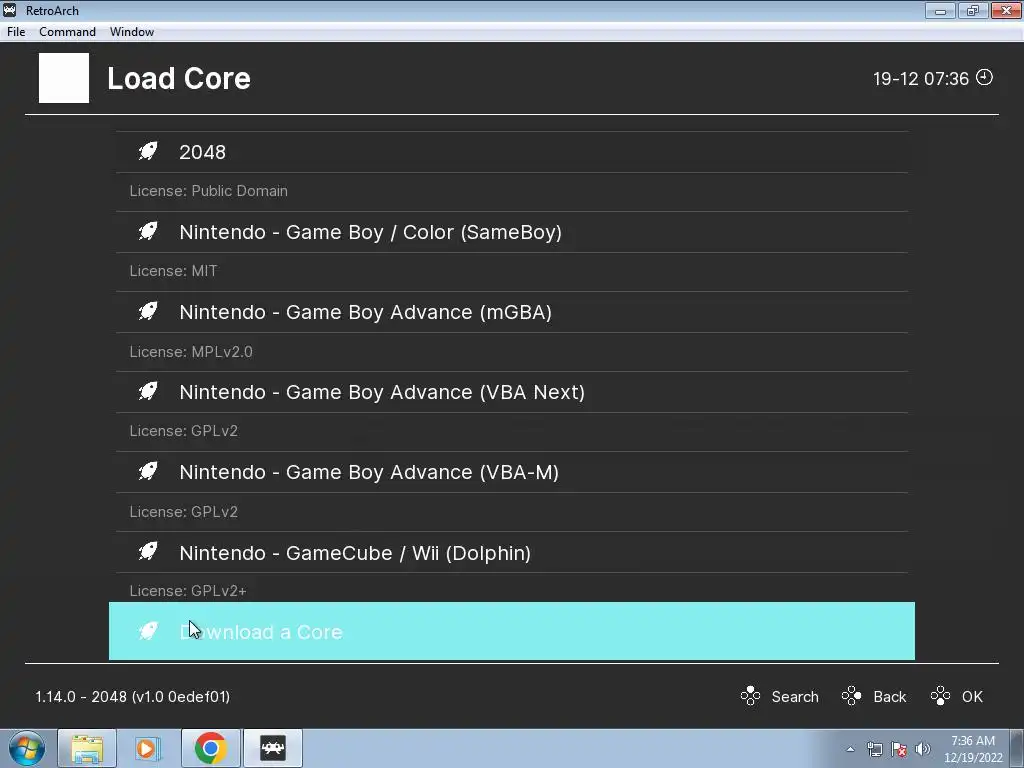This screenshot has height=768, width=1024.
Task: Click the License: GPLv2+ text
Action: point(188,590)
